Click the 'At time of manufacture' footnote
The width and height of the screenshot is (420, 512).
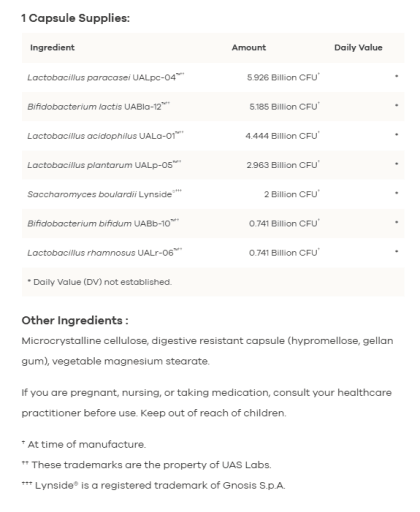[x=84, y=444]
